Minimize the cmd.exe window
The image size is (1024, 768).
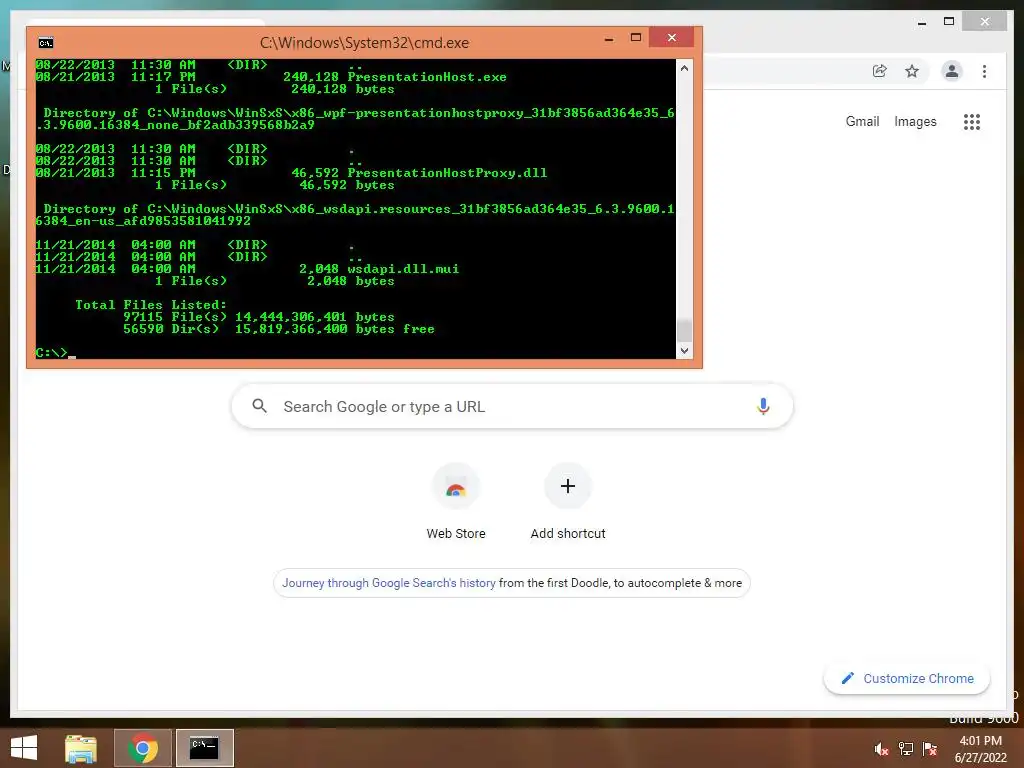point(609,39)
